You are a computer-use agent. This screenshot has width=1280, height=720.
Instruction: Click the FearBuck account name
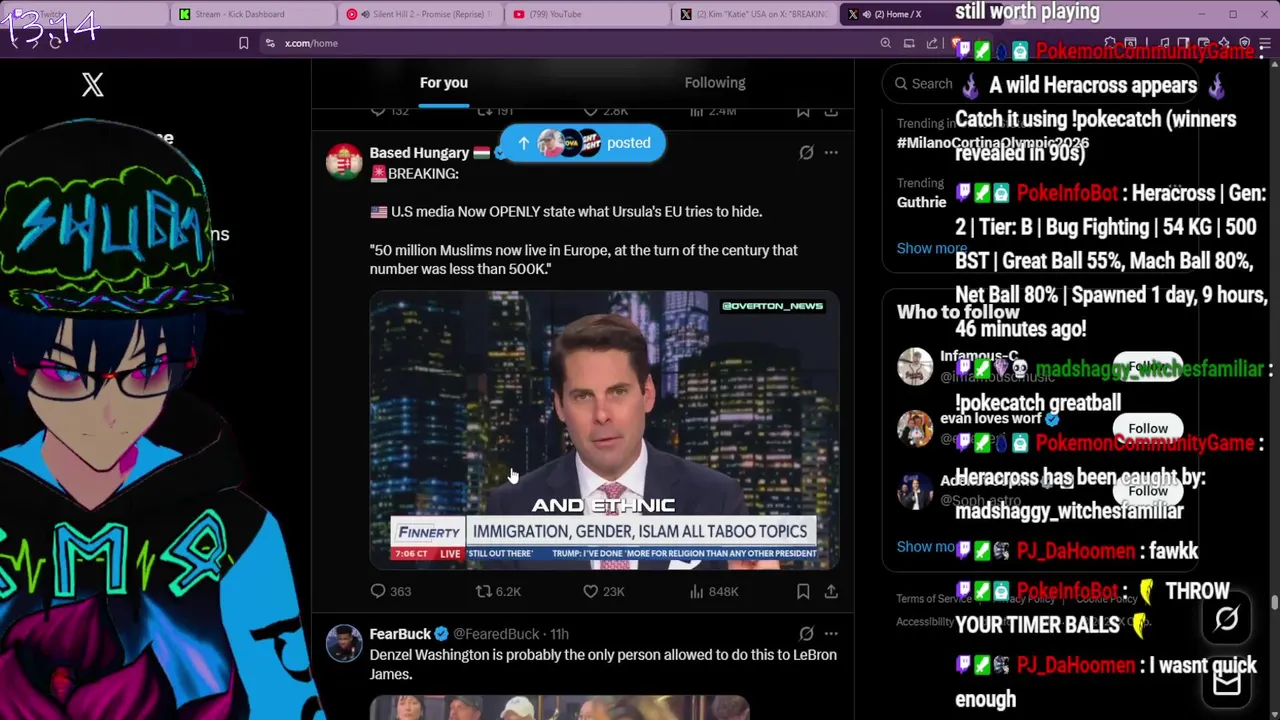[x=400, y=633]
